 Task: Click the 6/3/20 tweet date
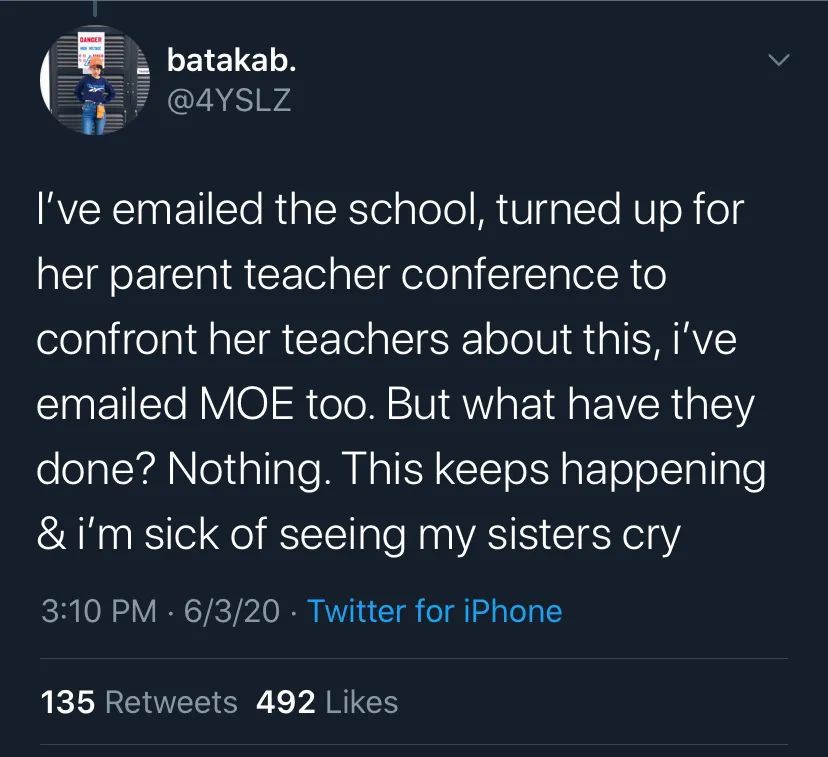pos(233,611)
